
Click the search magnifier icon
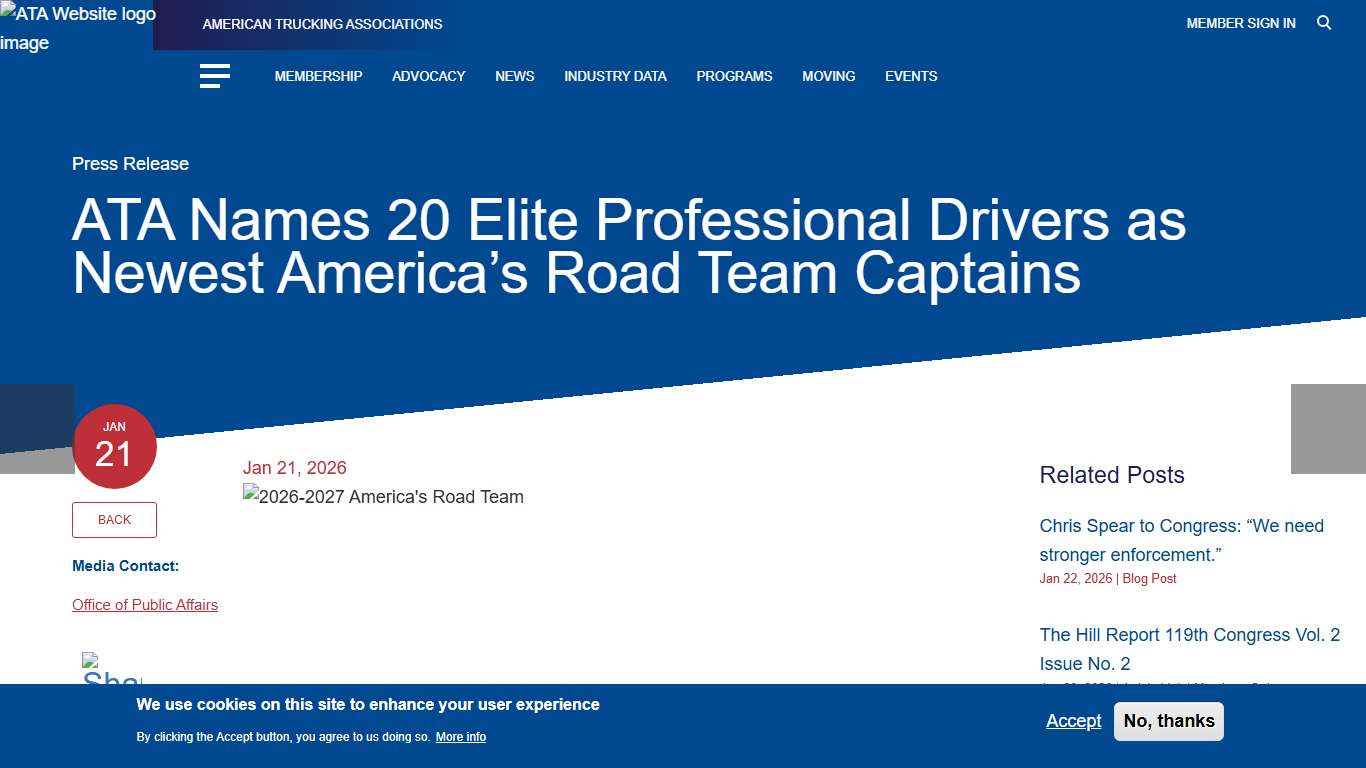click(x=1324, y=22)
